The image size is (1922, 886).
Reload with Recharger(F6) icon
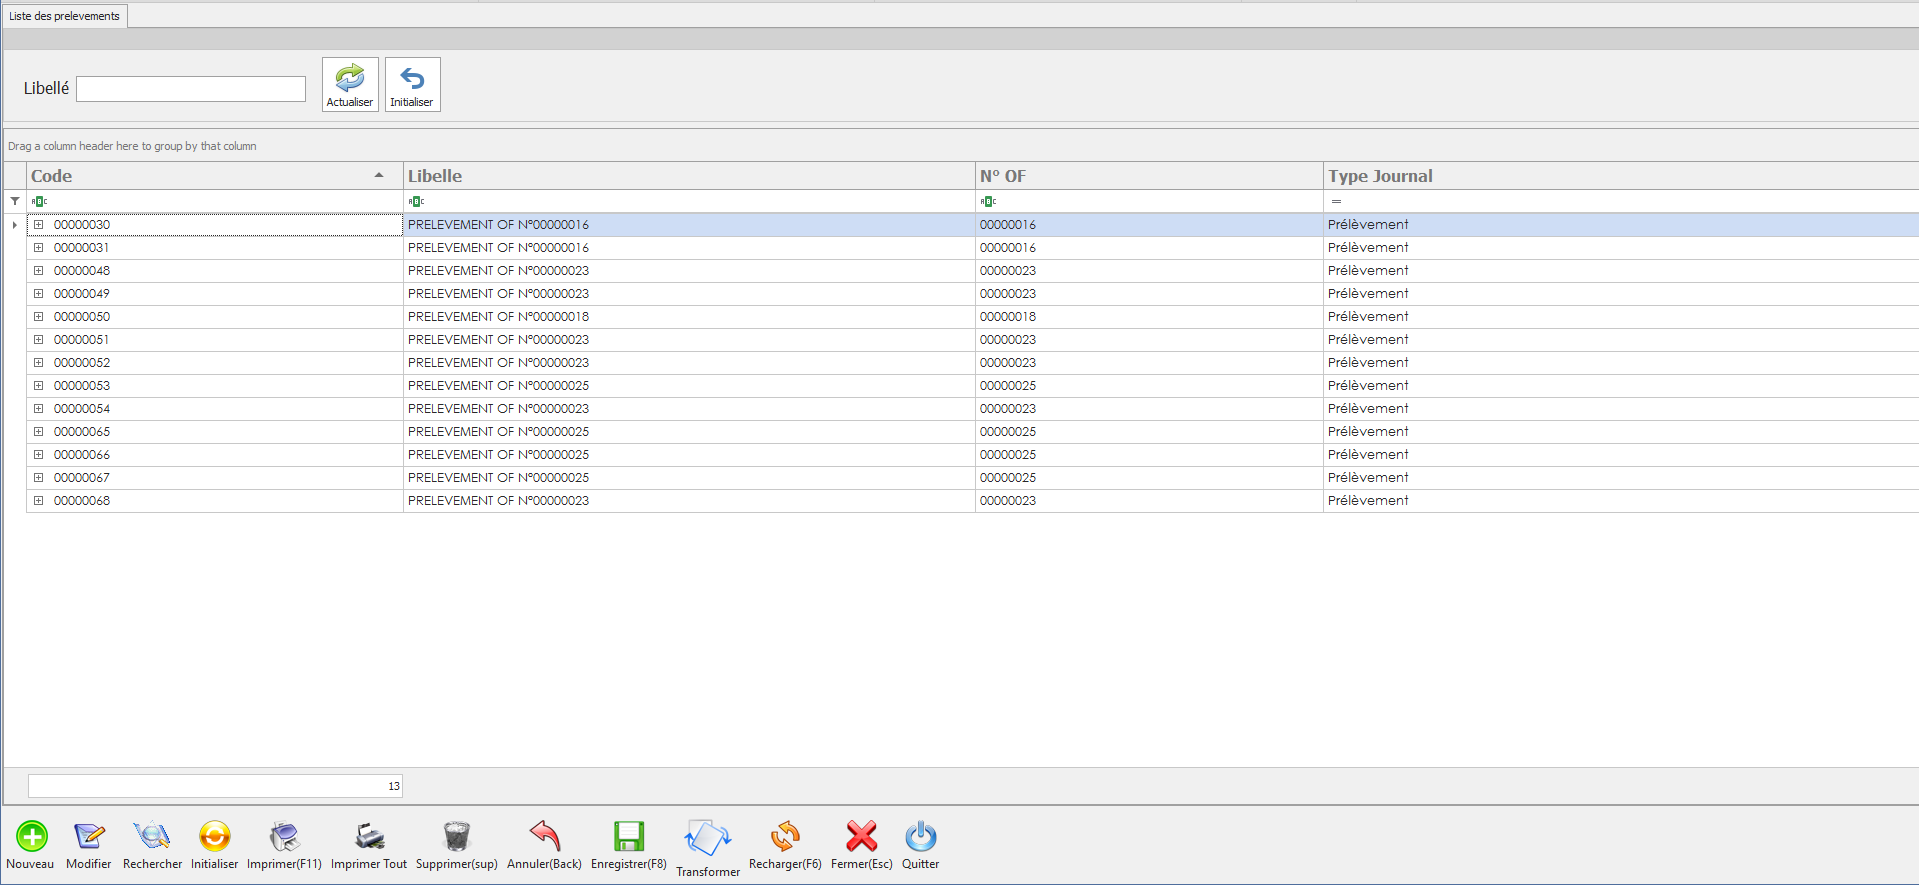pos(785,837)
